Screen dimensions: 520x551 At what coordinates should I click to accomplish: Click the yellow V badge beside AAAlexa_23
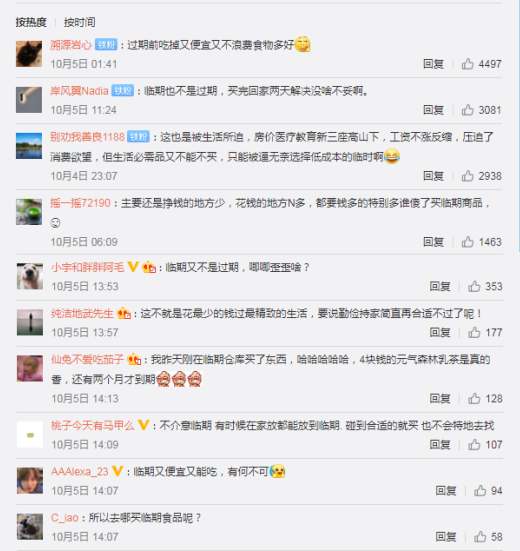(117, 471)
